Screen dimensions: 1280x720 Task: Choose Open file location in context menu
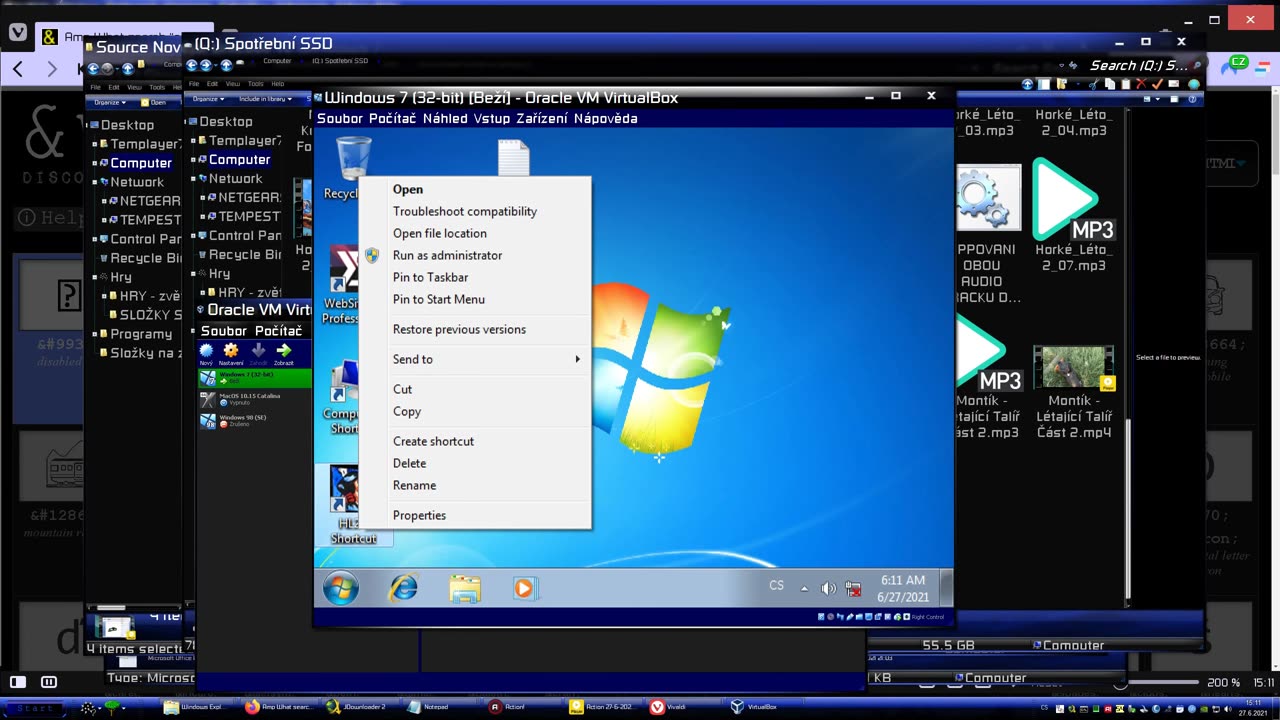[x=440, y=233]
